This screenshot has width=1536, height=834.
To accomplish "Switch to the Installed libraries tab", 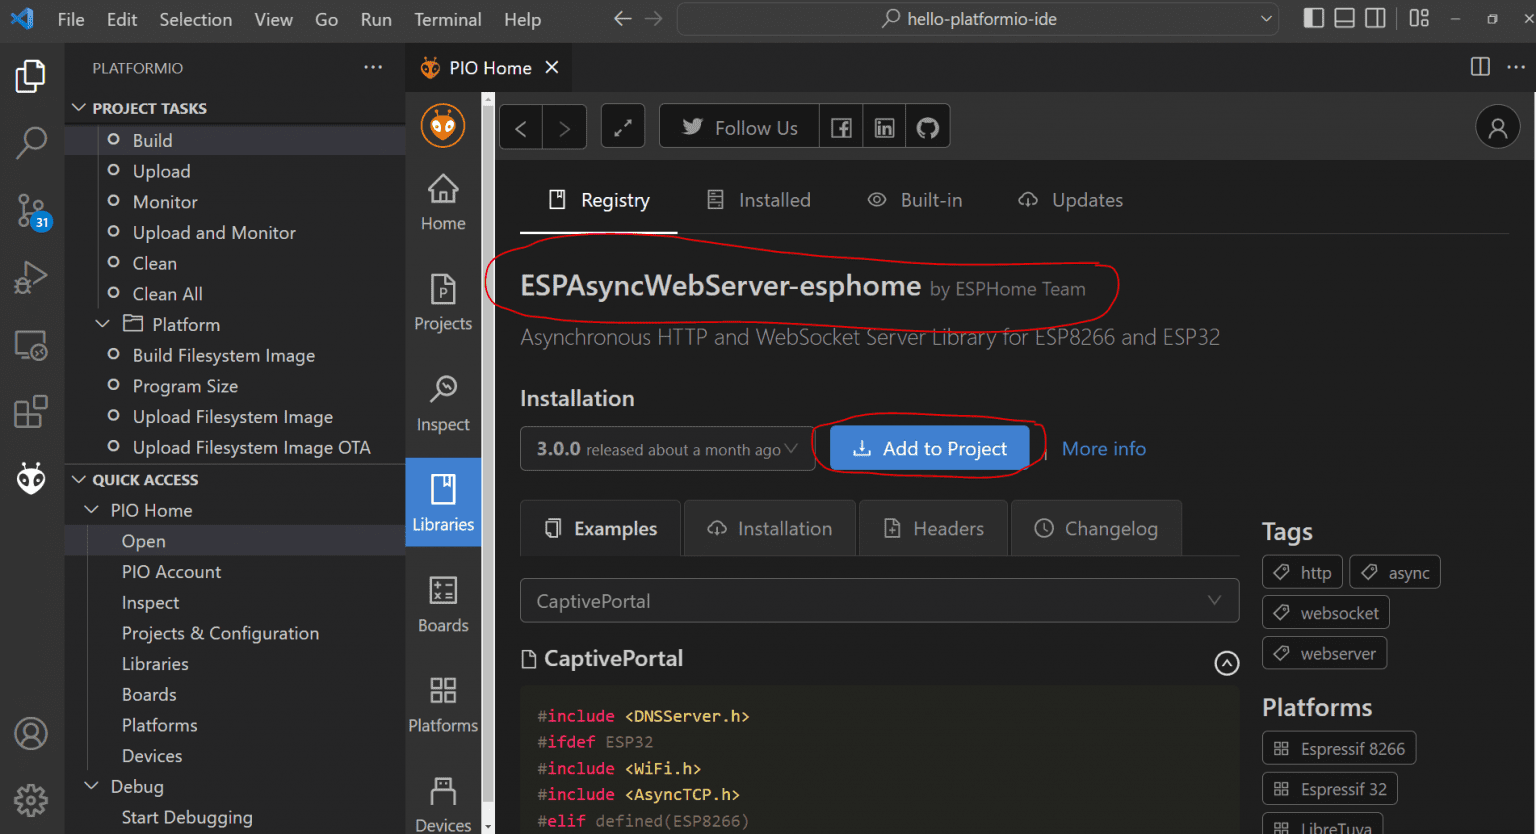I will point(759,200).
